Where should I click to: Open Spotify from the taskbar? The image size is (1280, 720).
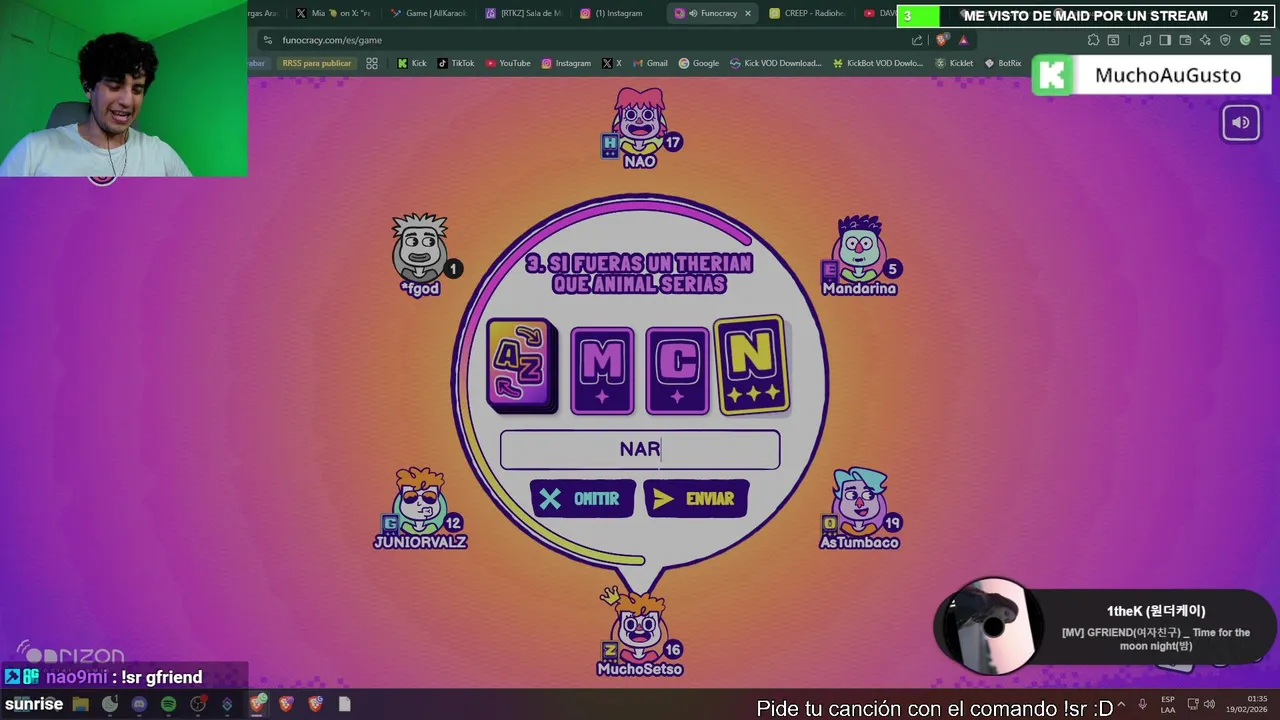168,704
